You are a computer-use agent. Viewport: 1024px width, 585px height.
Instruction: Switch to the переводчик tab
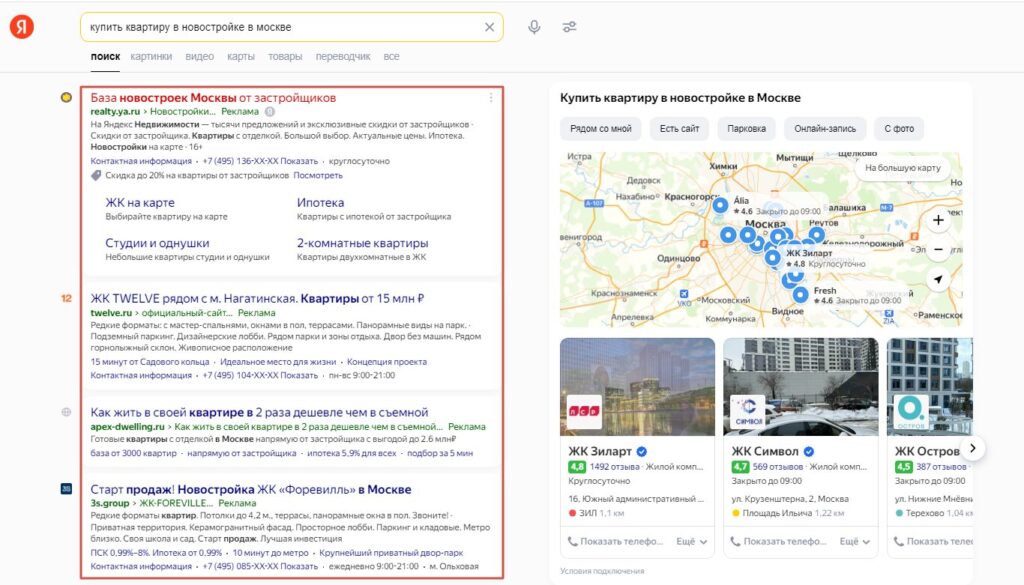pyautogui.click(x=343, y=57)
